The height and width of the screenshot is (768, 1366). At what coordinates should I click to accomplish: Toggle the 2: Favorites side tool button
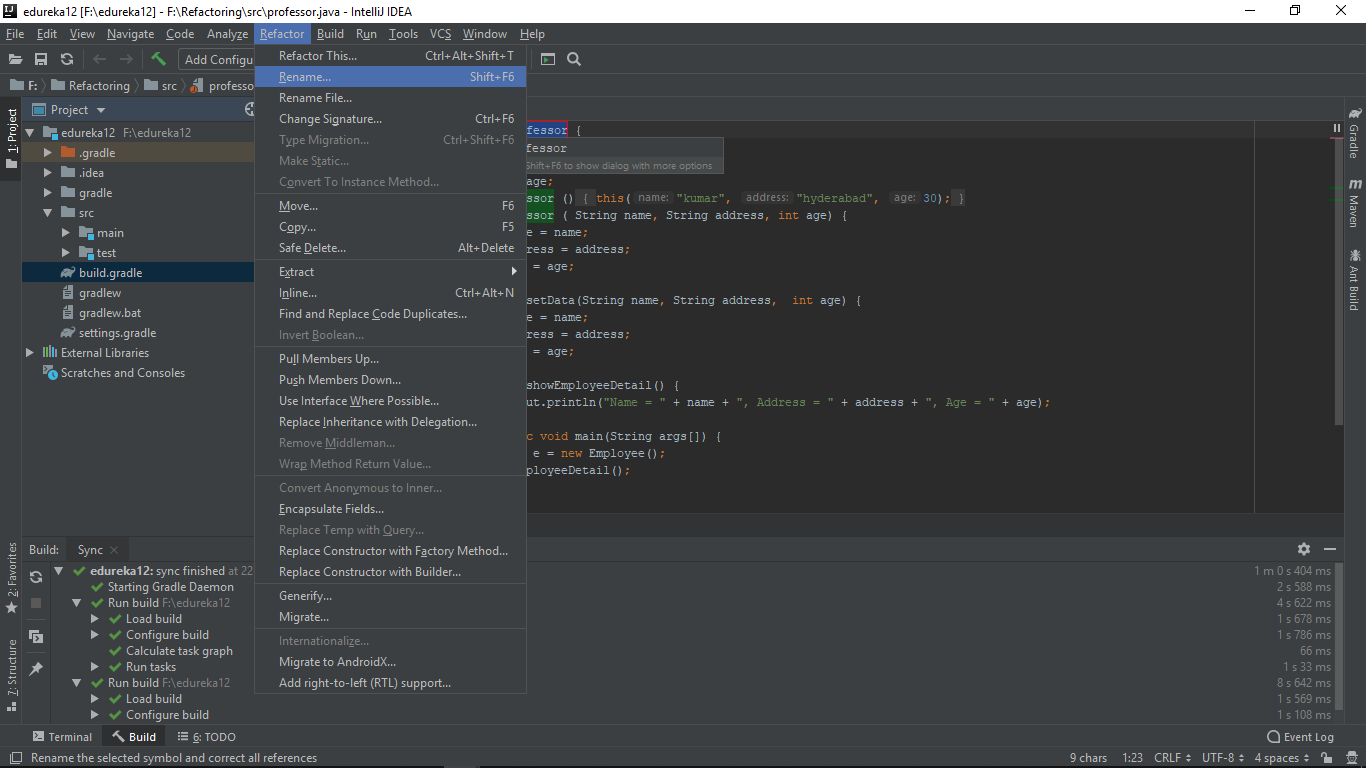click(x=11, y=579)
